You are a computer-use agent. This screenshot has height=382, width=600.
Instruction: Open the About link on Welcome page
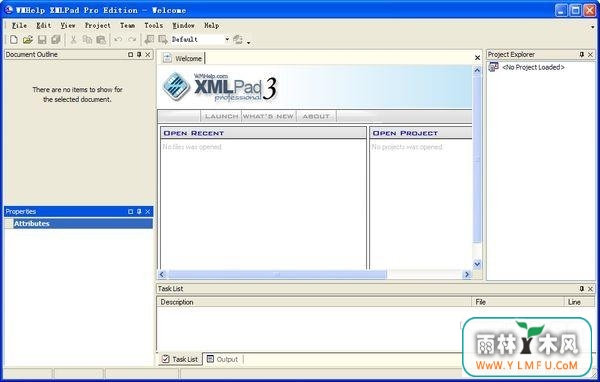tap(316, 116)
